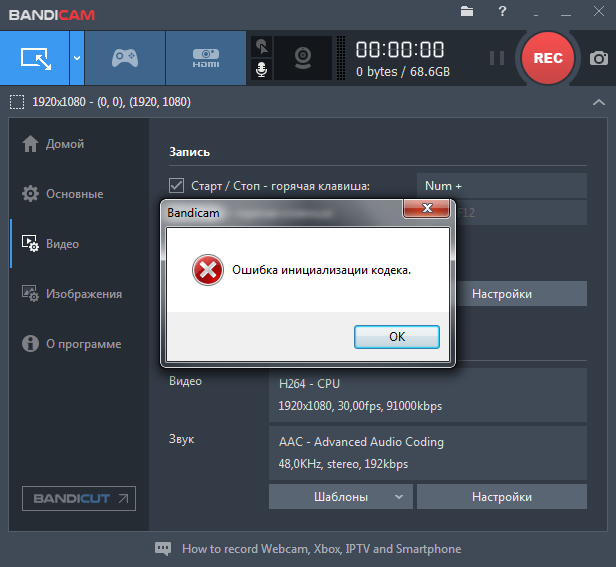Click the home icon in the sidebar

point(30,144)
